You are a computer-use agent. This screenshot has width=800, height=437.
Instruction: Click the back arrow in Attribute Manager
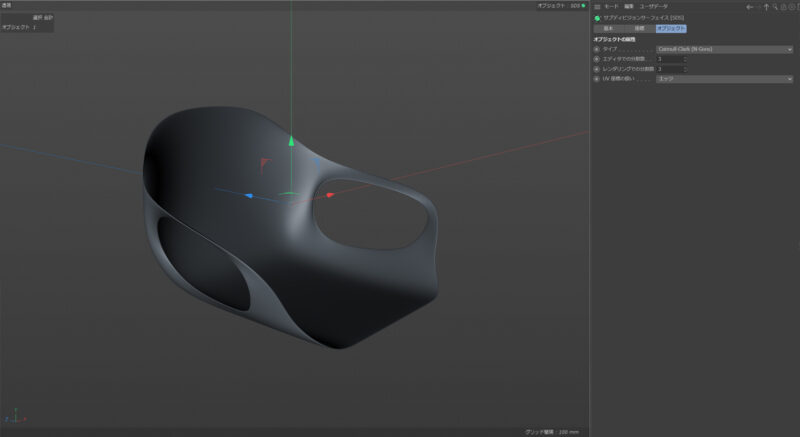pos(749,7)
